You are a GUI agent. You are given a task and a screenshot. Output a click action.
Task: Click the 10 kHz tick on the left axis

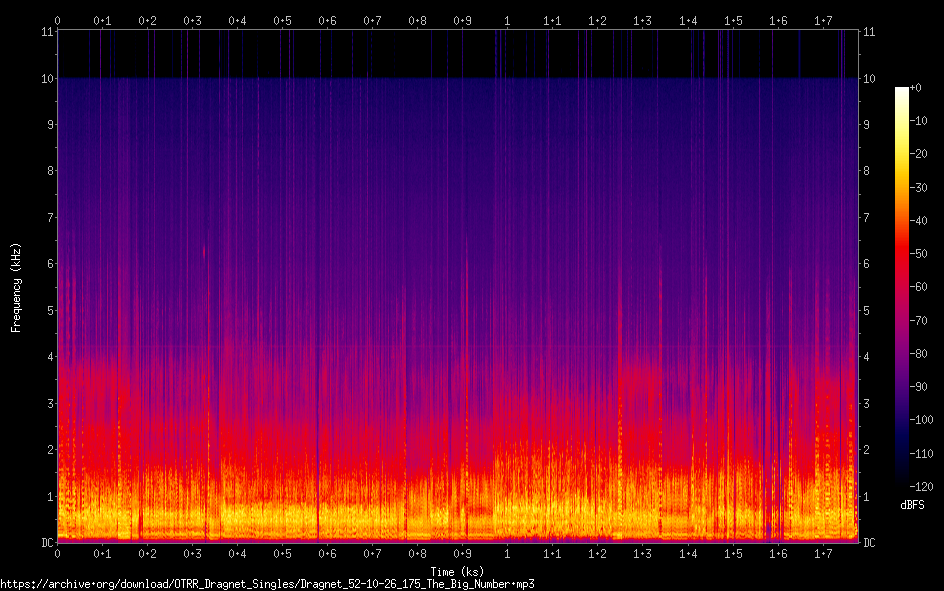47,78
